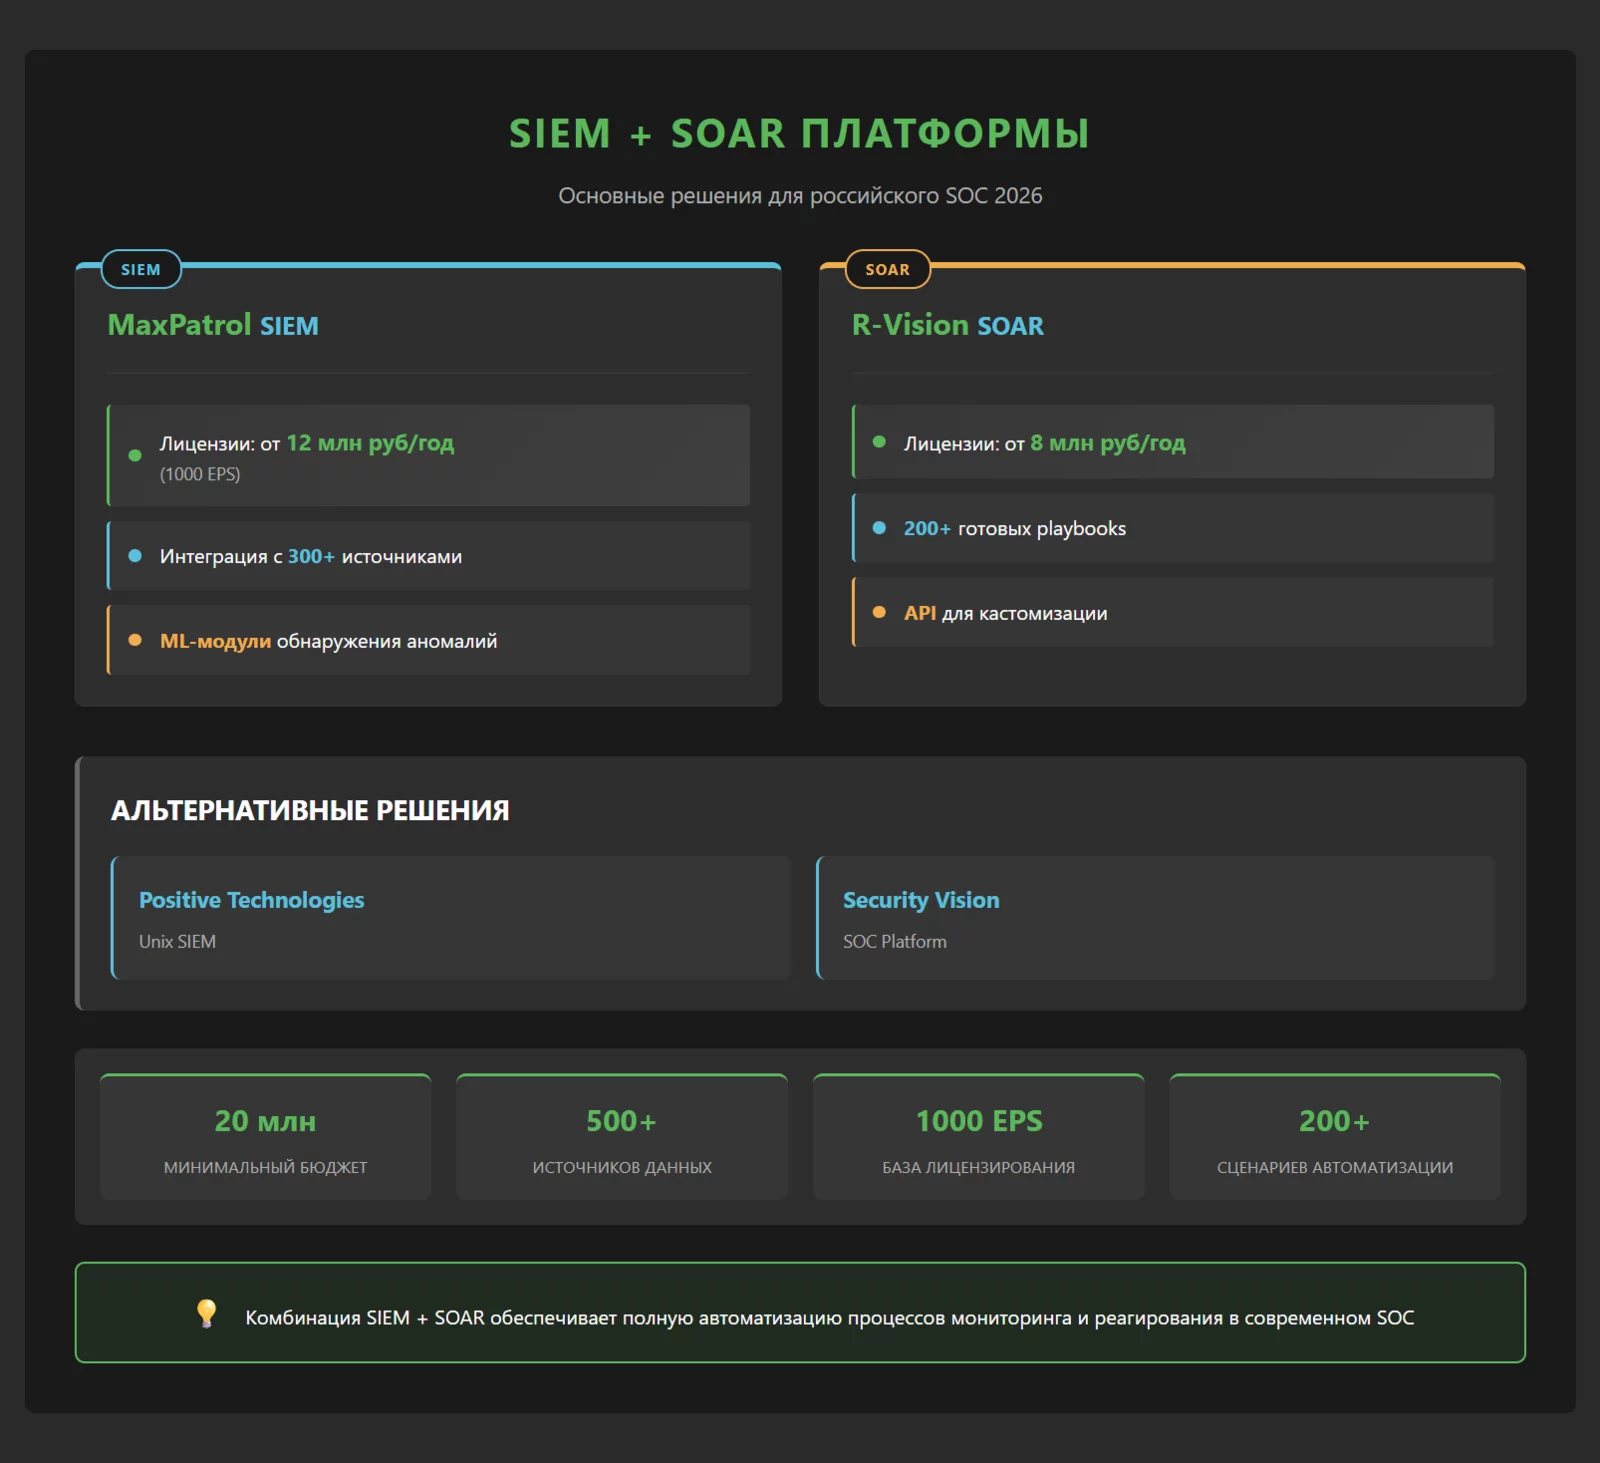Click the green bullet beside MaxPatrol licenses

135,455
